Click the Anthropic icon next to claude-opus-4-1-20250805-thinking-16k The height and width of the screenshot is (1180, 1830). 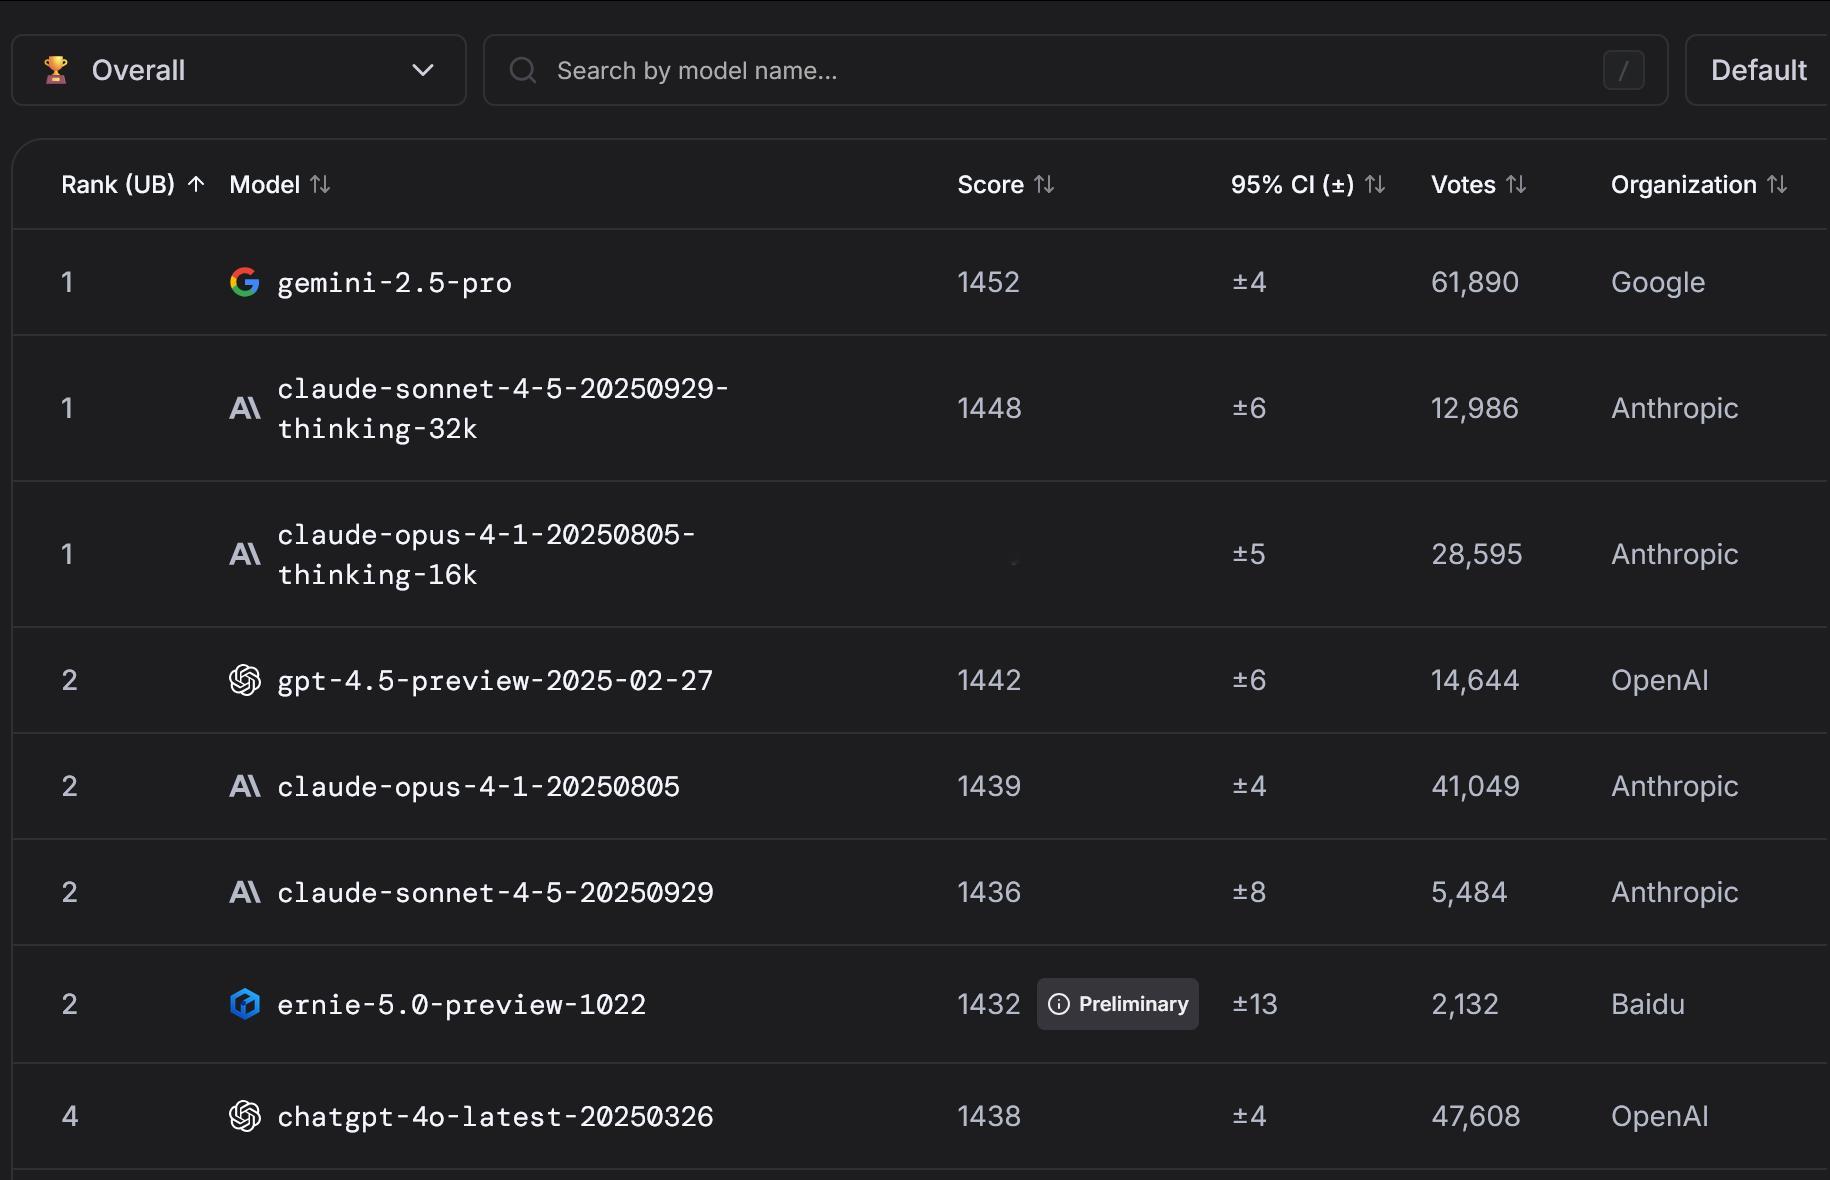click(244, 554)
